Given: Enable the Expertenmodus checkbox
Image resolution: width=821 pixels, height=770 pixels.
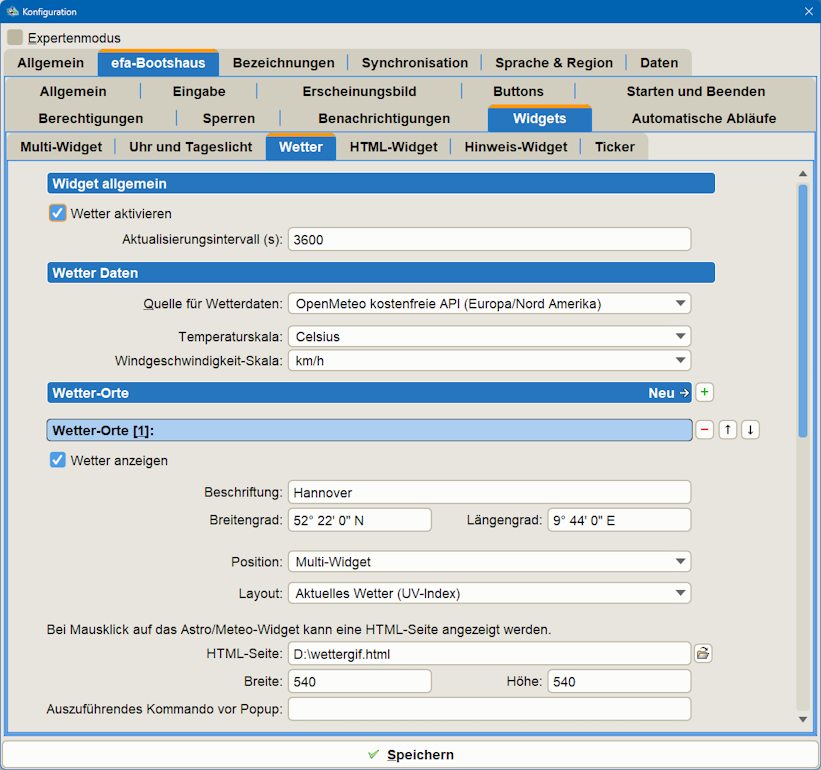Looking at the screenshot, I should click(15, 38).
